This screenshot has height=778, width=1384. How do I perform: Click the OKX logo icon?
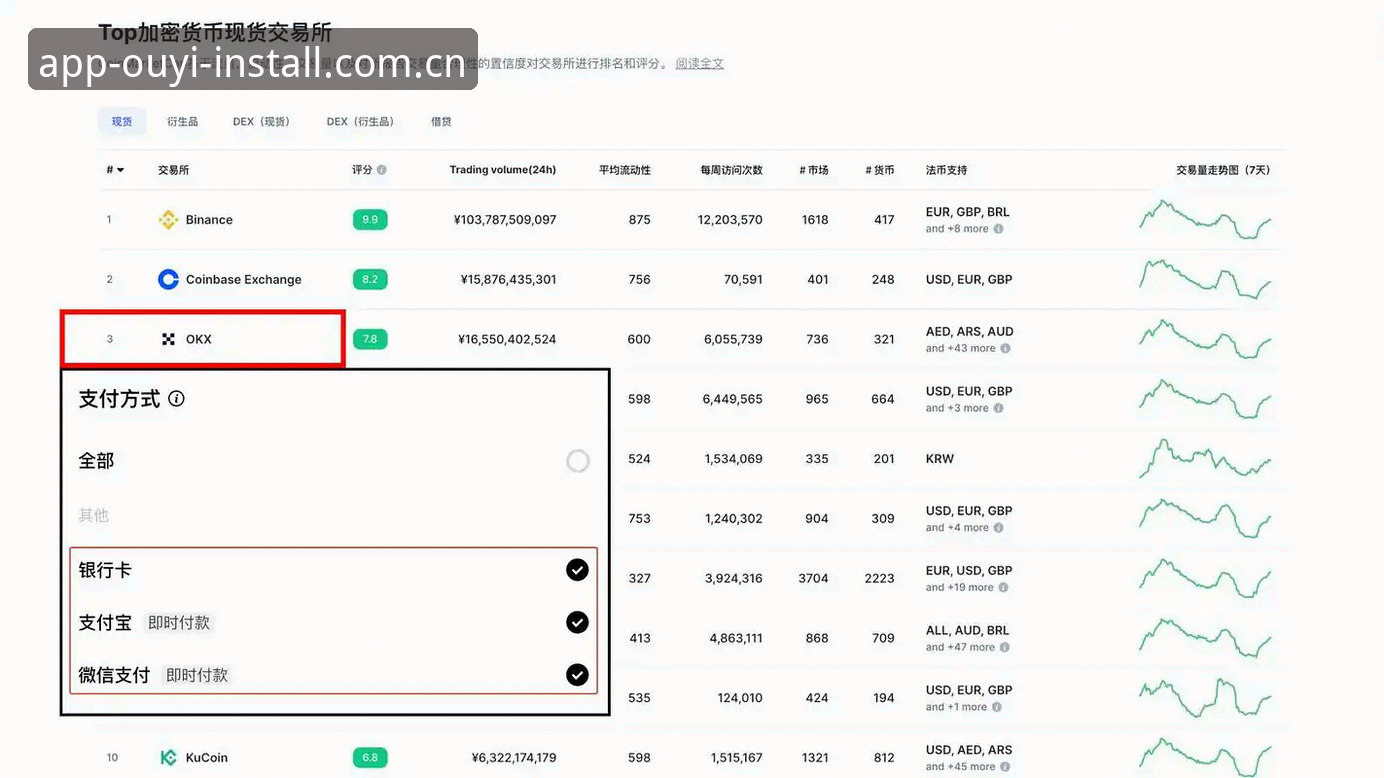(168, 339)
